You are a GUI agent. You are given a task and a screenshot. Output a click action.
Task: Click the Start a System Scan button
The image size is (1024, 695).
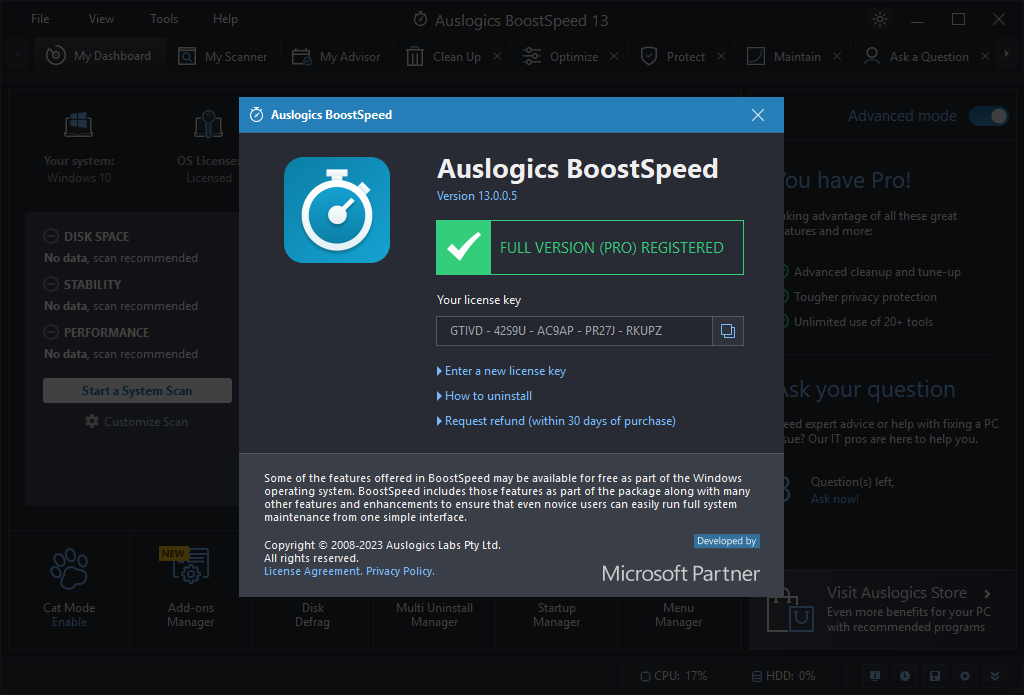pyautogui.click(x=137, y=391)
